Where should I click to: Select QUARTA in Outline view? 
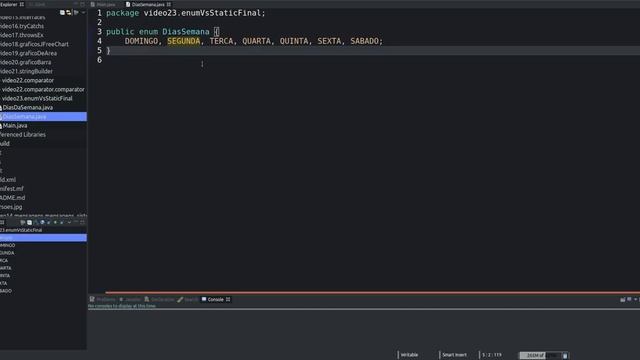[6, 268]
